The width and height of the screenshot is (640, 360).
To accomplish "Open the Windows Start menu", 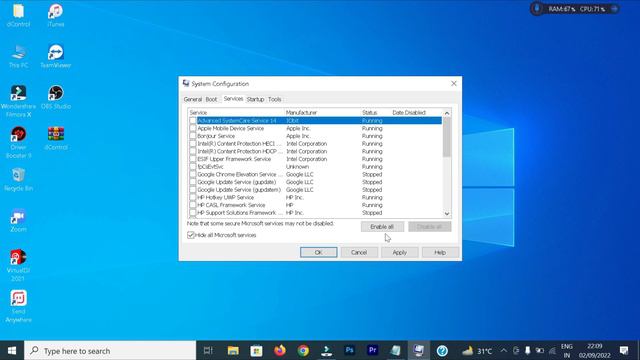I will (x=12, y=351).
